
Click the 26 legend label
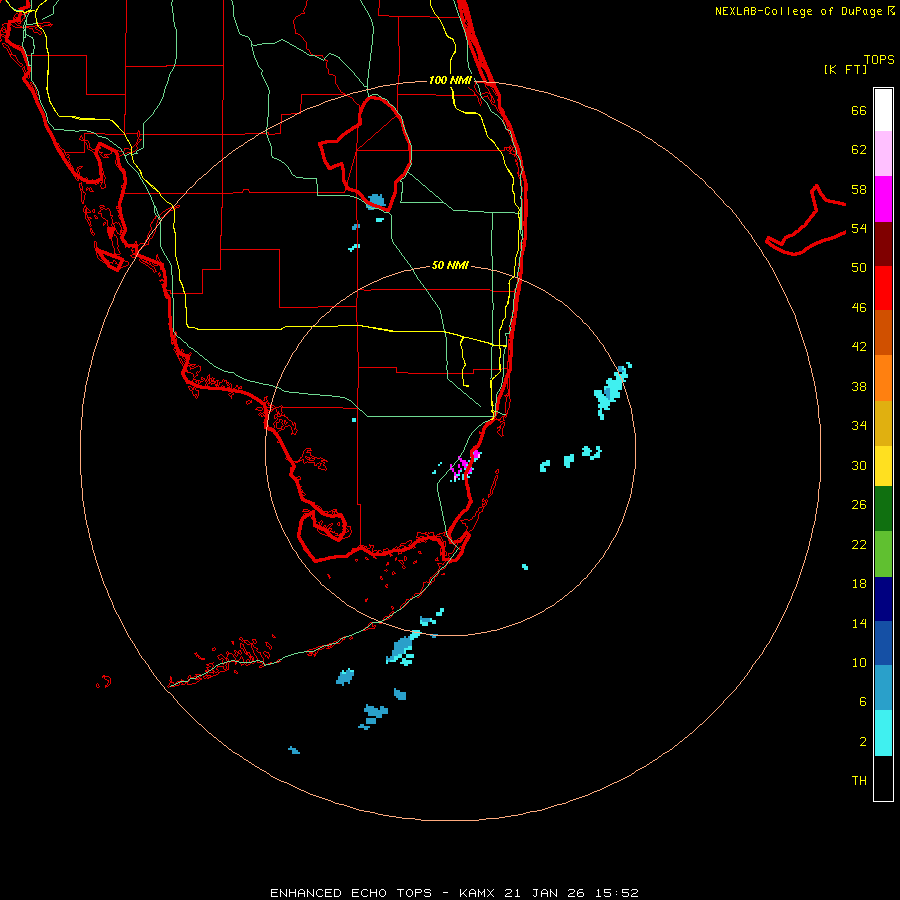click(859, 505)
